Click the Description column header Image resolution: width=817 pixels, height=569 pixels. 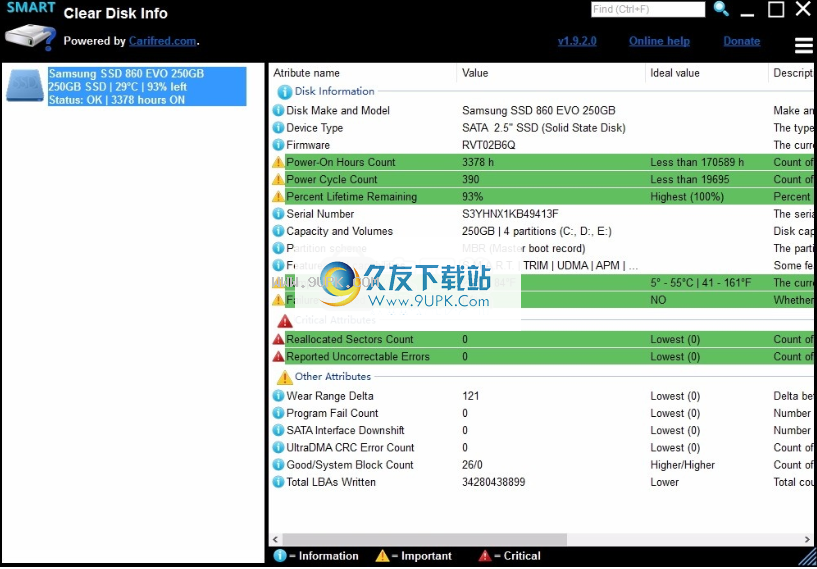[791, 73]
